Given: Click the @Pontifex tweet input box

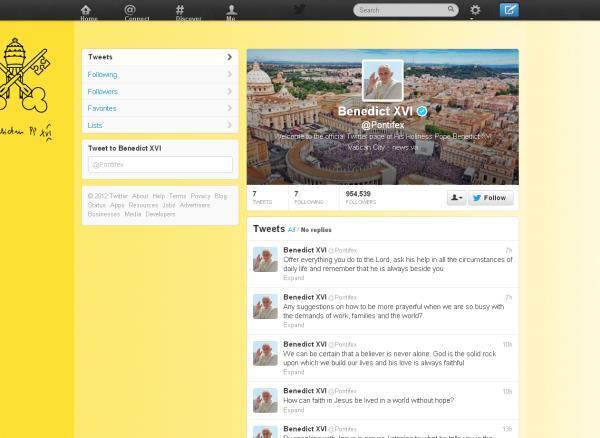Looking at the screenshot, I should pos(160,164).
